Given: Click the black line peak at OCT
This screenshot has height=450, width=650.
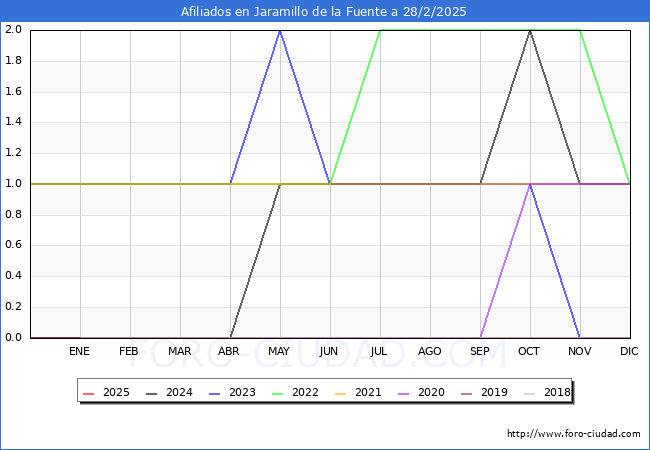Looking at the screenshot, I should coord(530,31).
